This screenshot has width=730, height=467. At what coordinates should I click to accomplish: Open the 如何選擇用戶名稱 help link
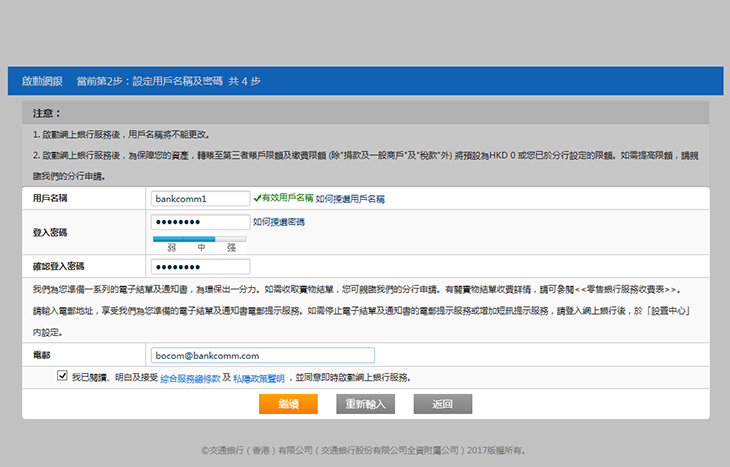[x=350, y=199]
